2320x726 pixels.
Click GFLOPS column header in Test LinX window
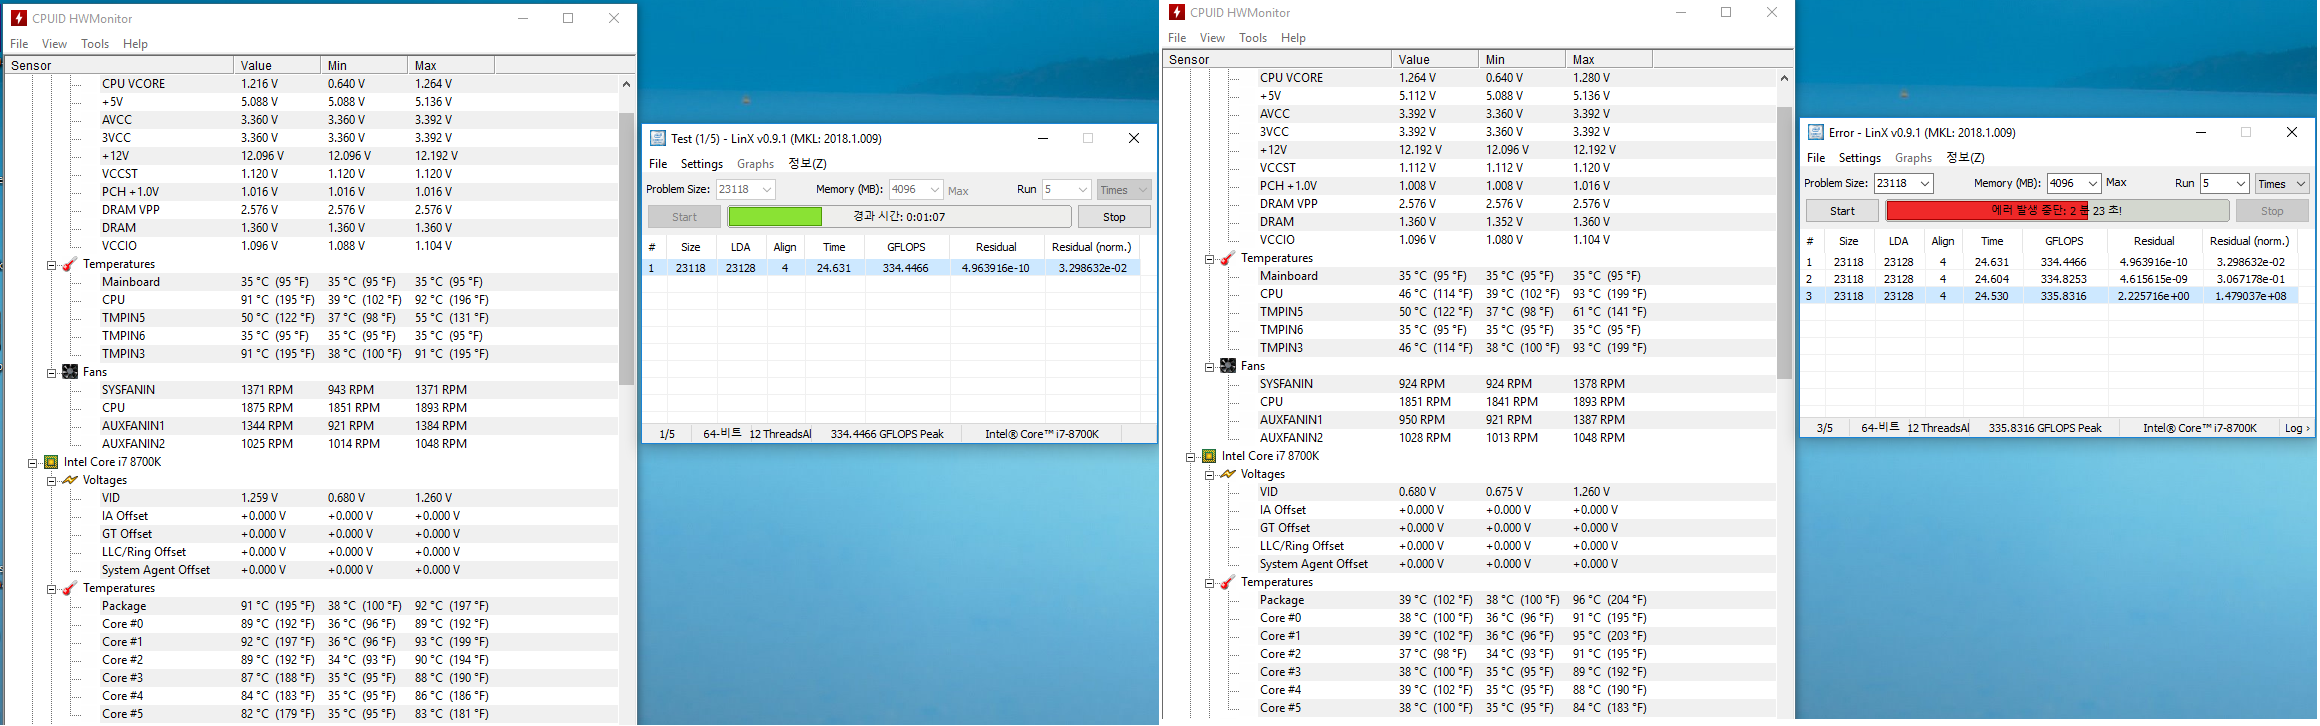(x=906, y=247)
